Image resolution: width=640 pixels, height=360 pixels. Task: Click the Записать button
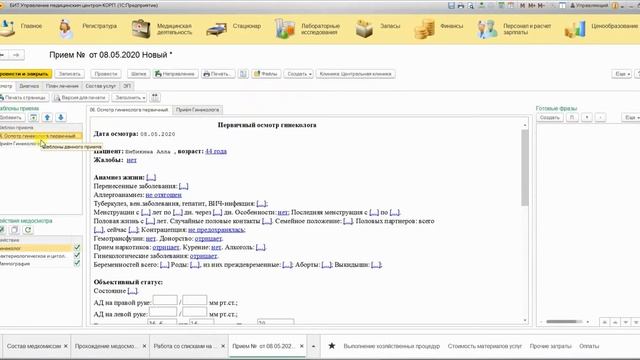coord(69,74)
